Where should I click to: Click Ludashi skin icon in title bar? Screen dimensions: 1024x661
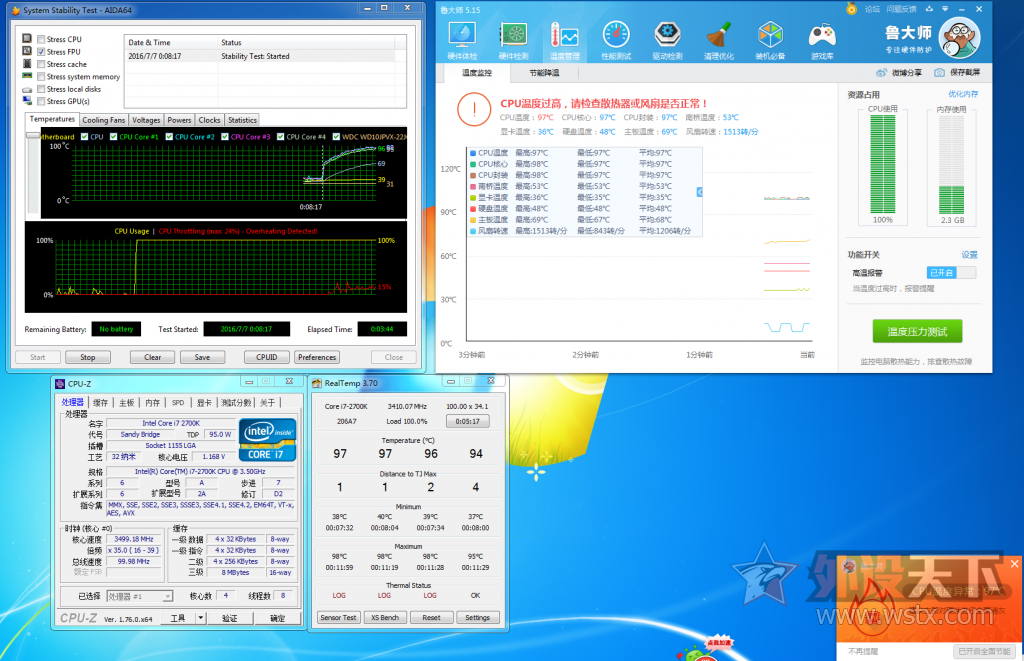(x=929, y=9)
